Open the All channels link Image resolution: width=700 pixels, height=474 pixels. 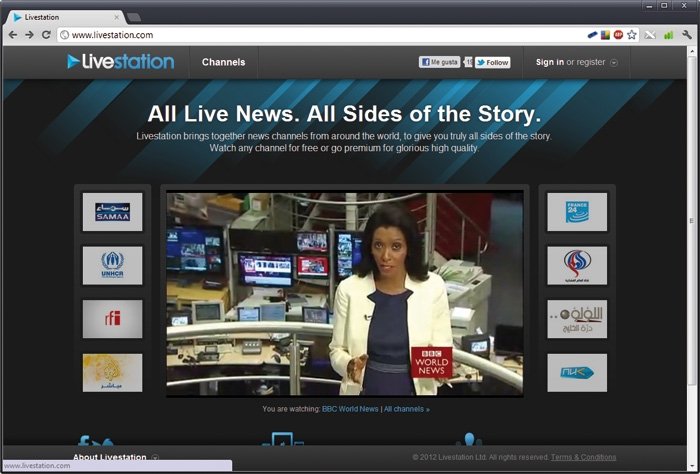click(x=407, y=409)
